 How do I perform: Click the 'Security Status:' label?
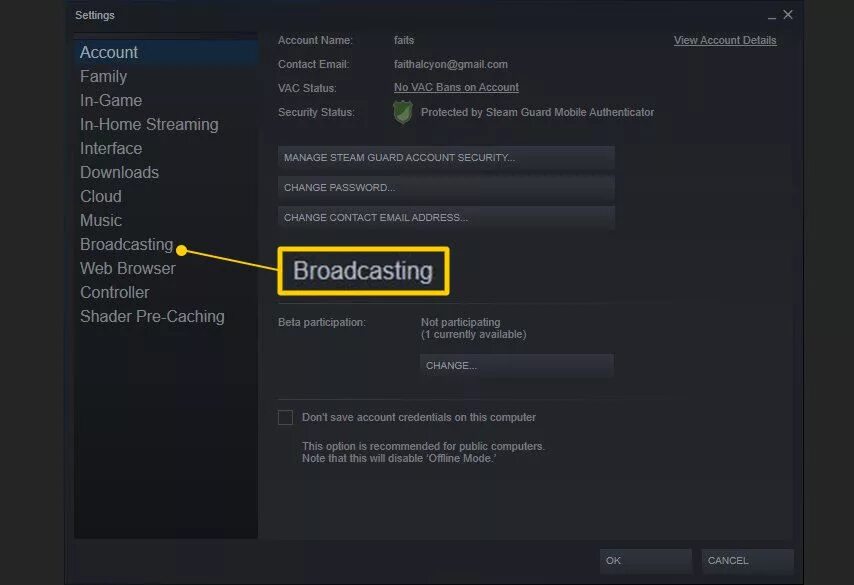click(316, 112)
